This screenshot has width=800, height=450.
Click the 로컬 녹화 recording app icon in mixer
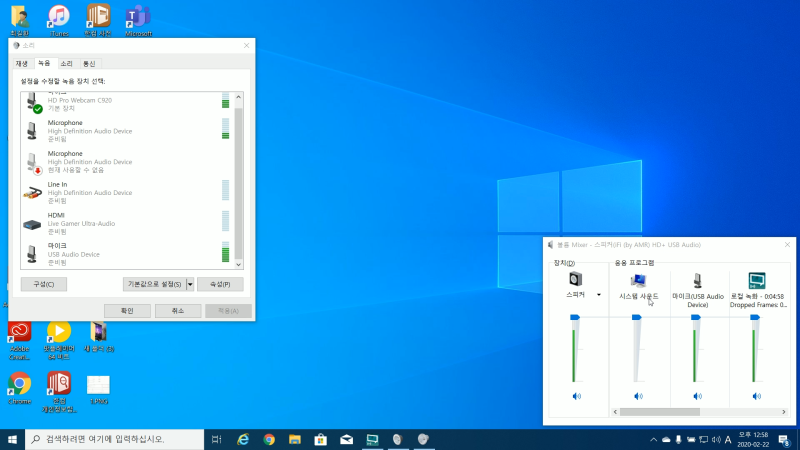tap(757, 280)
